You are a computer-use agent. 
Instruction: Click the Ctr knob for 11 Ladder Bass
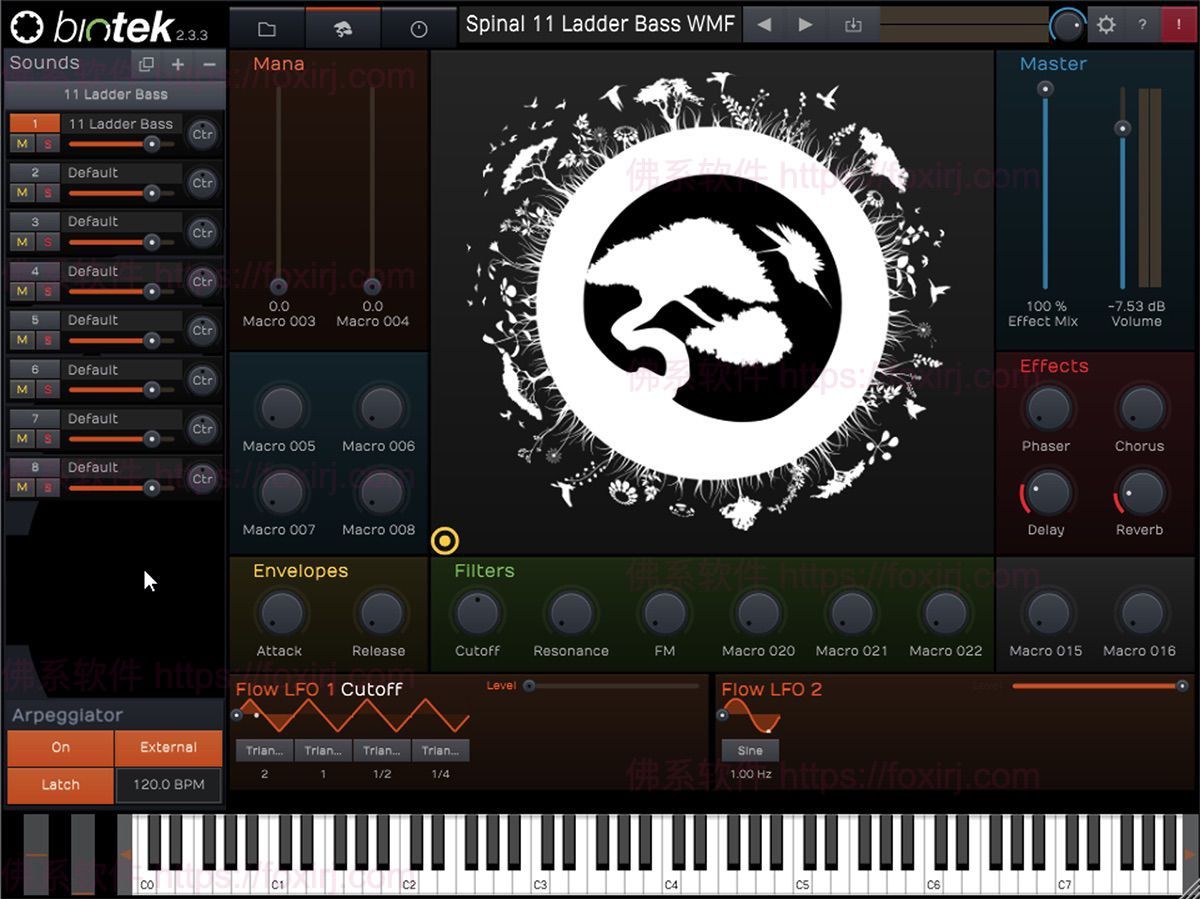[x=203, y=134]
